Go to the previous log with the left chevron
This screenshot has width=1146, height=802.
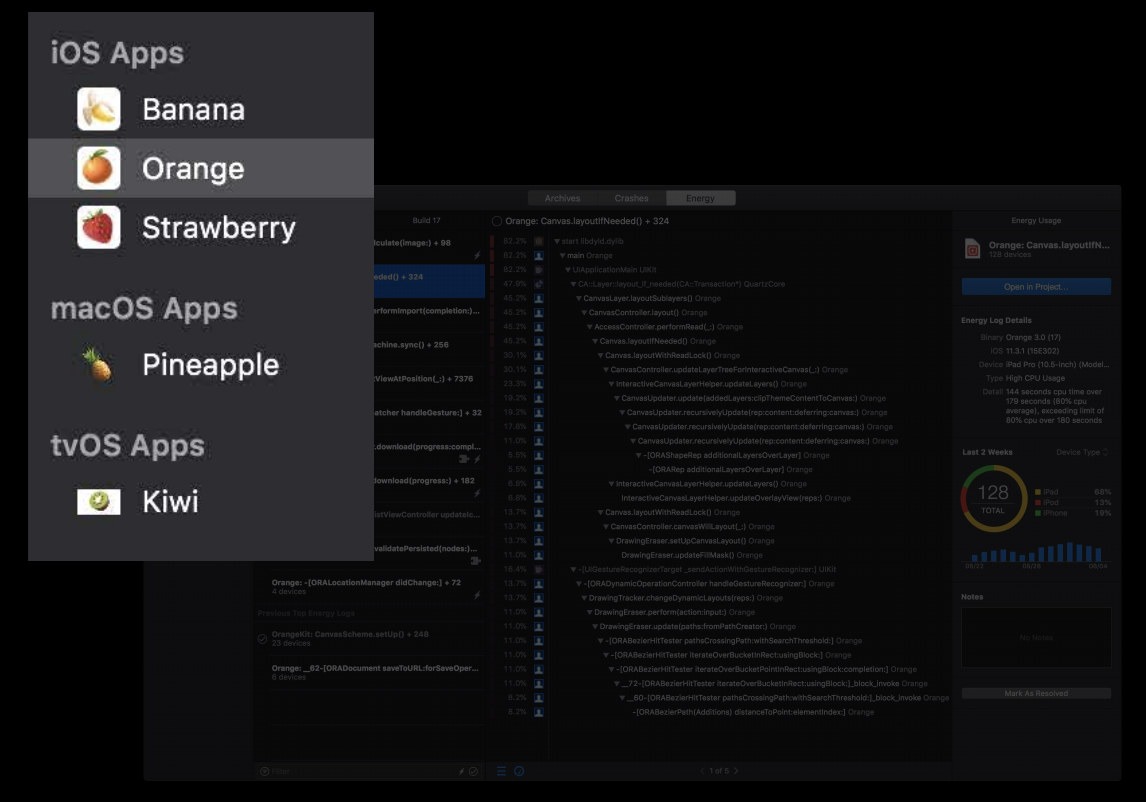point(702,771)
